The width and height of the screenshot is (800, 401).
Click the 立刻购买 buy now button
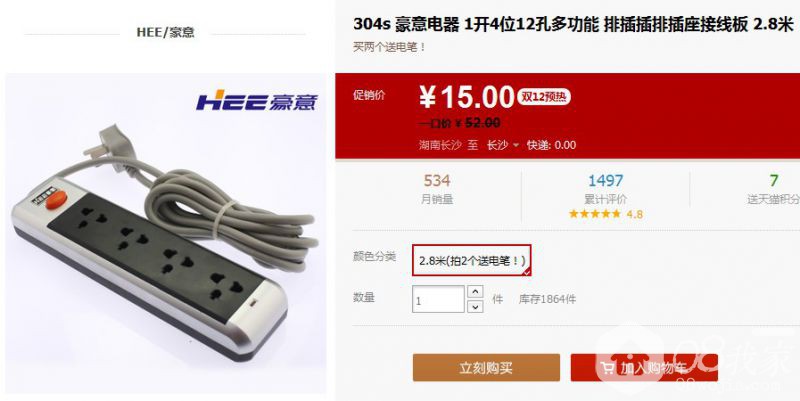coord(486,367)
